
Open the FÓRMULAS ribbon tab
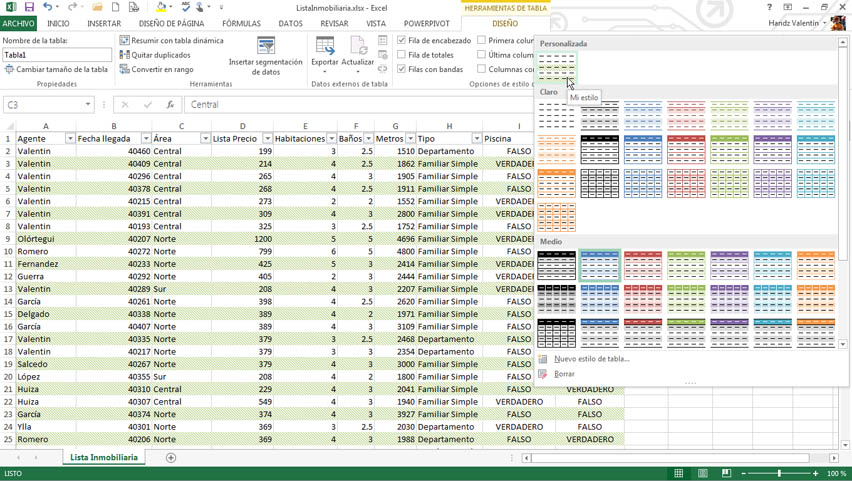[x=241, y=23]
